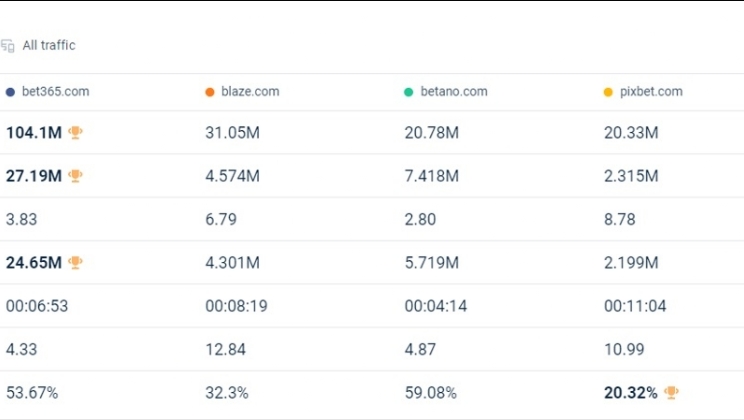Open the blaze.com domain link
This screenshot has width=744, height=420.
tap(252, 92)
